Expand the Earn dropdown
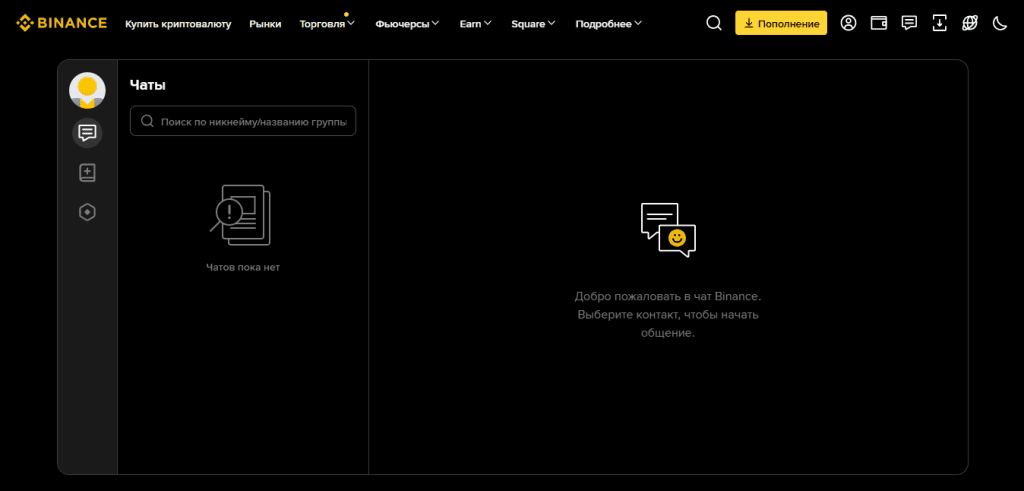Screen dimensions: 1024x491 coord(475,24)
